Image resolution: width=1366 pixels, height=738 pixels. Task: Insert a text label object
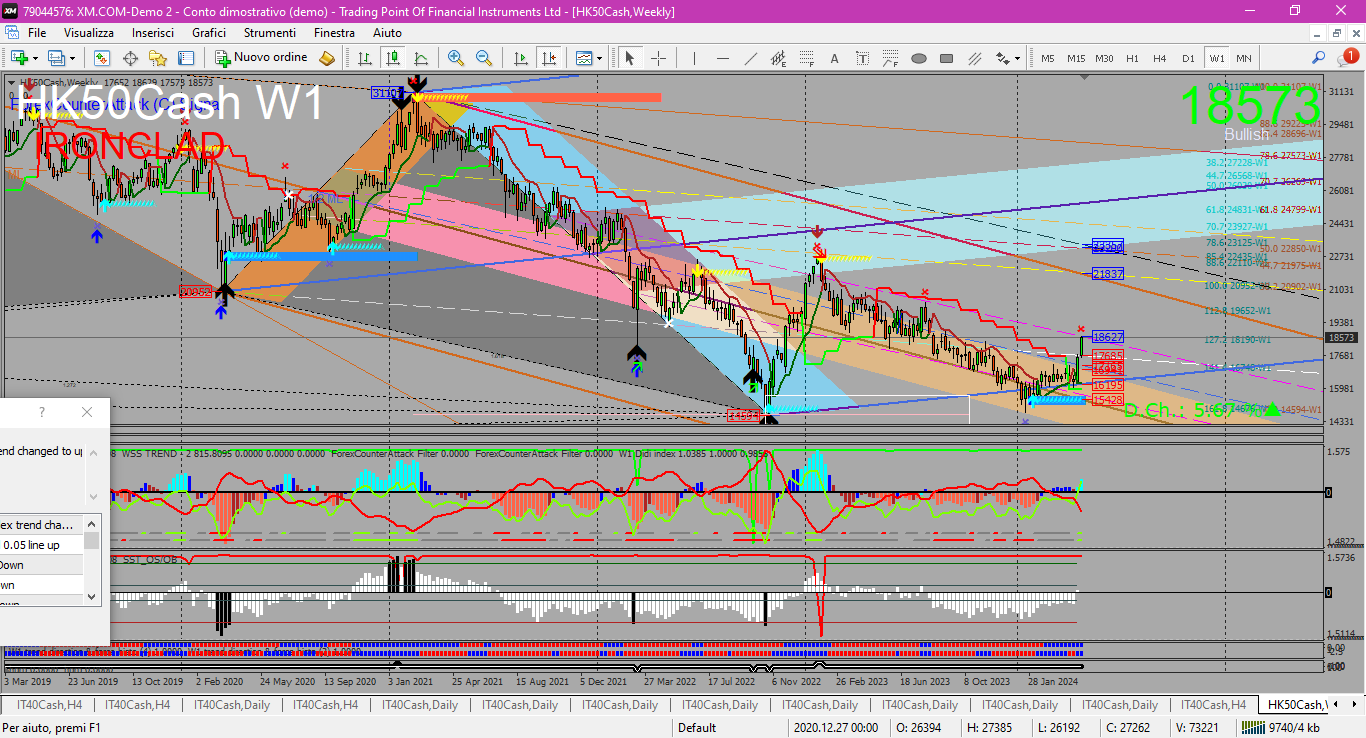[x=863, y=58]
